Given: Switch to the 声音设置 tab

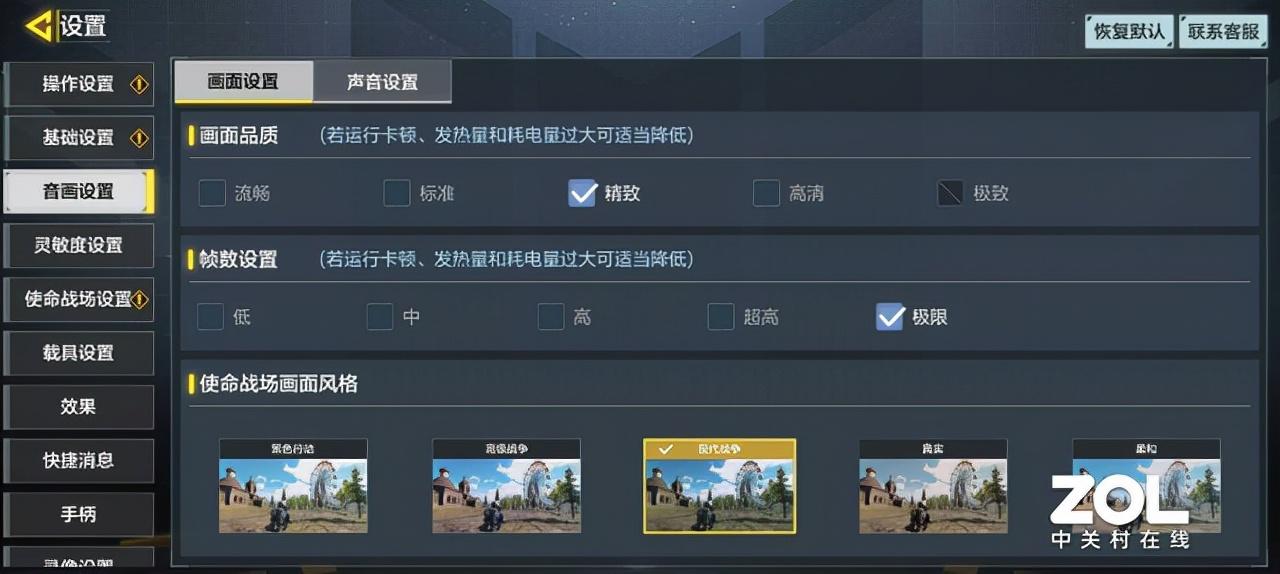Looking at the screenshot, I should tap(382, 82).
